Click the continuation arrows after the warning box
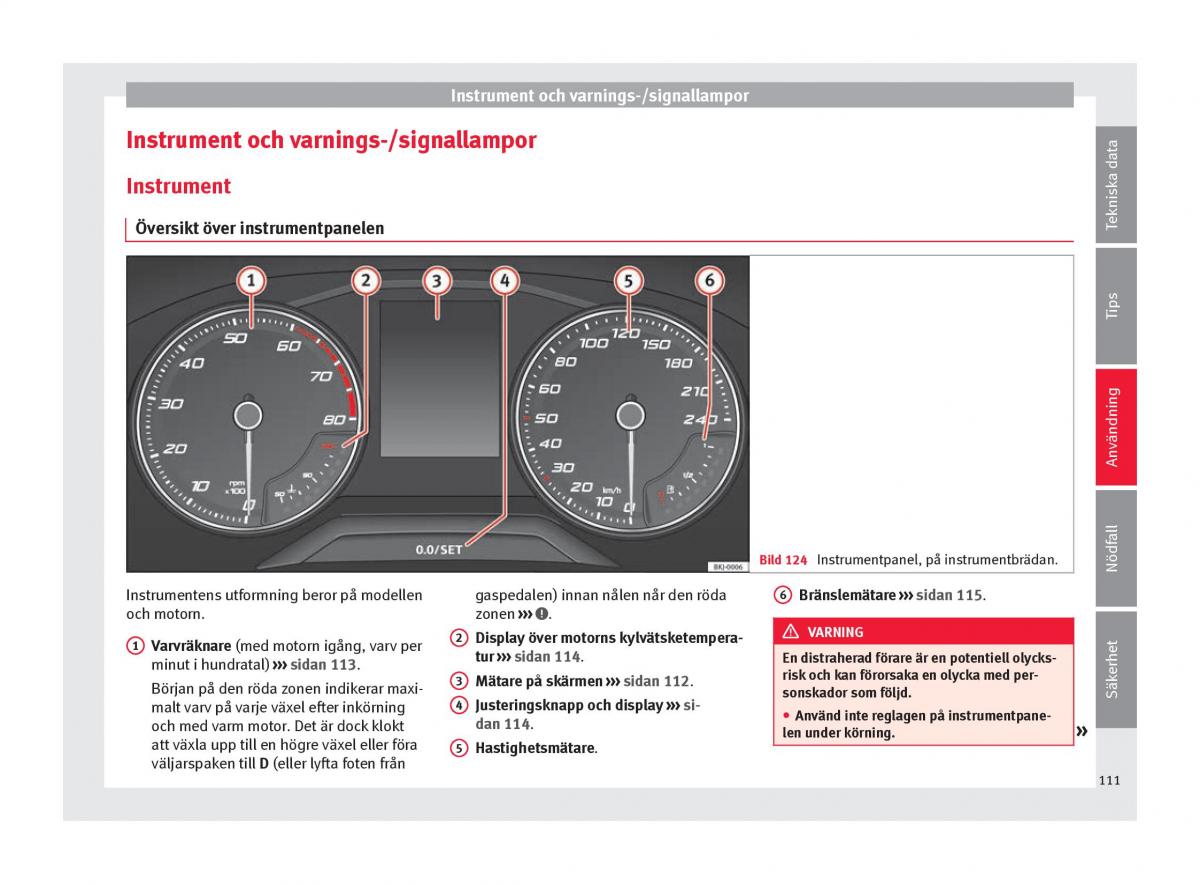Screen dimensions: 1200x884 click(x=1081, y=732)
